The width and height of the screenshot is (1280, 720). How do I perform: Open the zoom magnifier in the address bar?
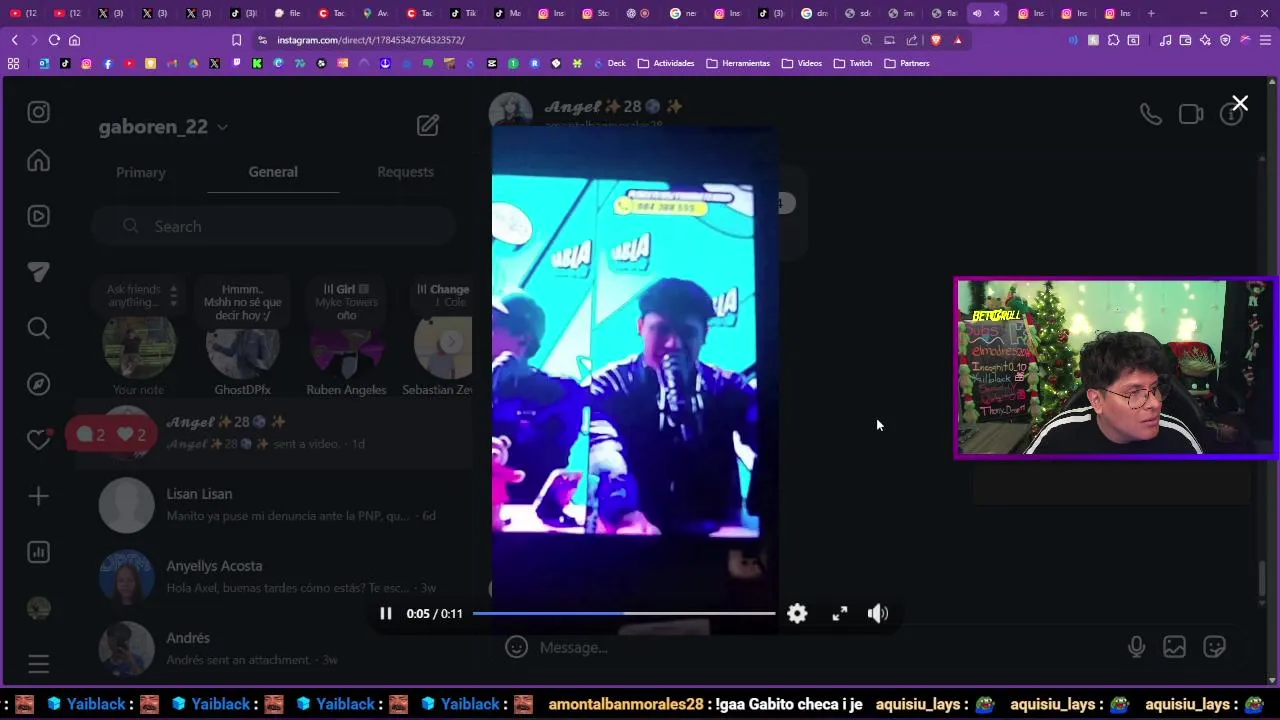(866, 40)
